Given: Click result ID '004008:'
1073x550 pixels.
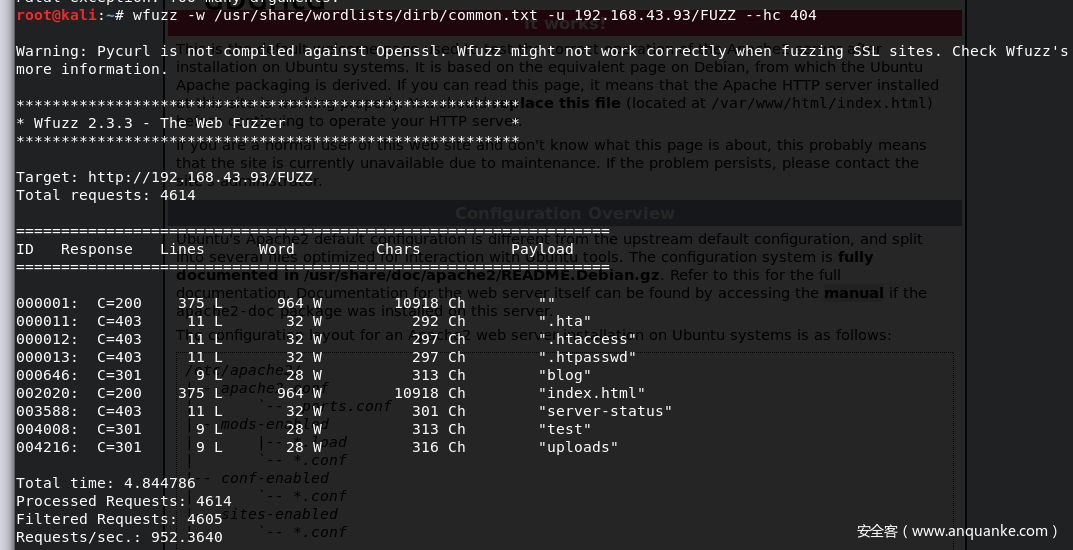Looking at the screenshot, I should (x=47, y=429).
